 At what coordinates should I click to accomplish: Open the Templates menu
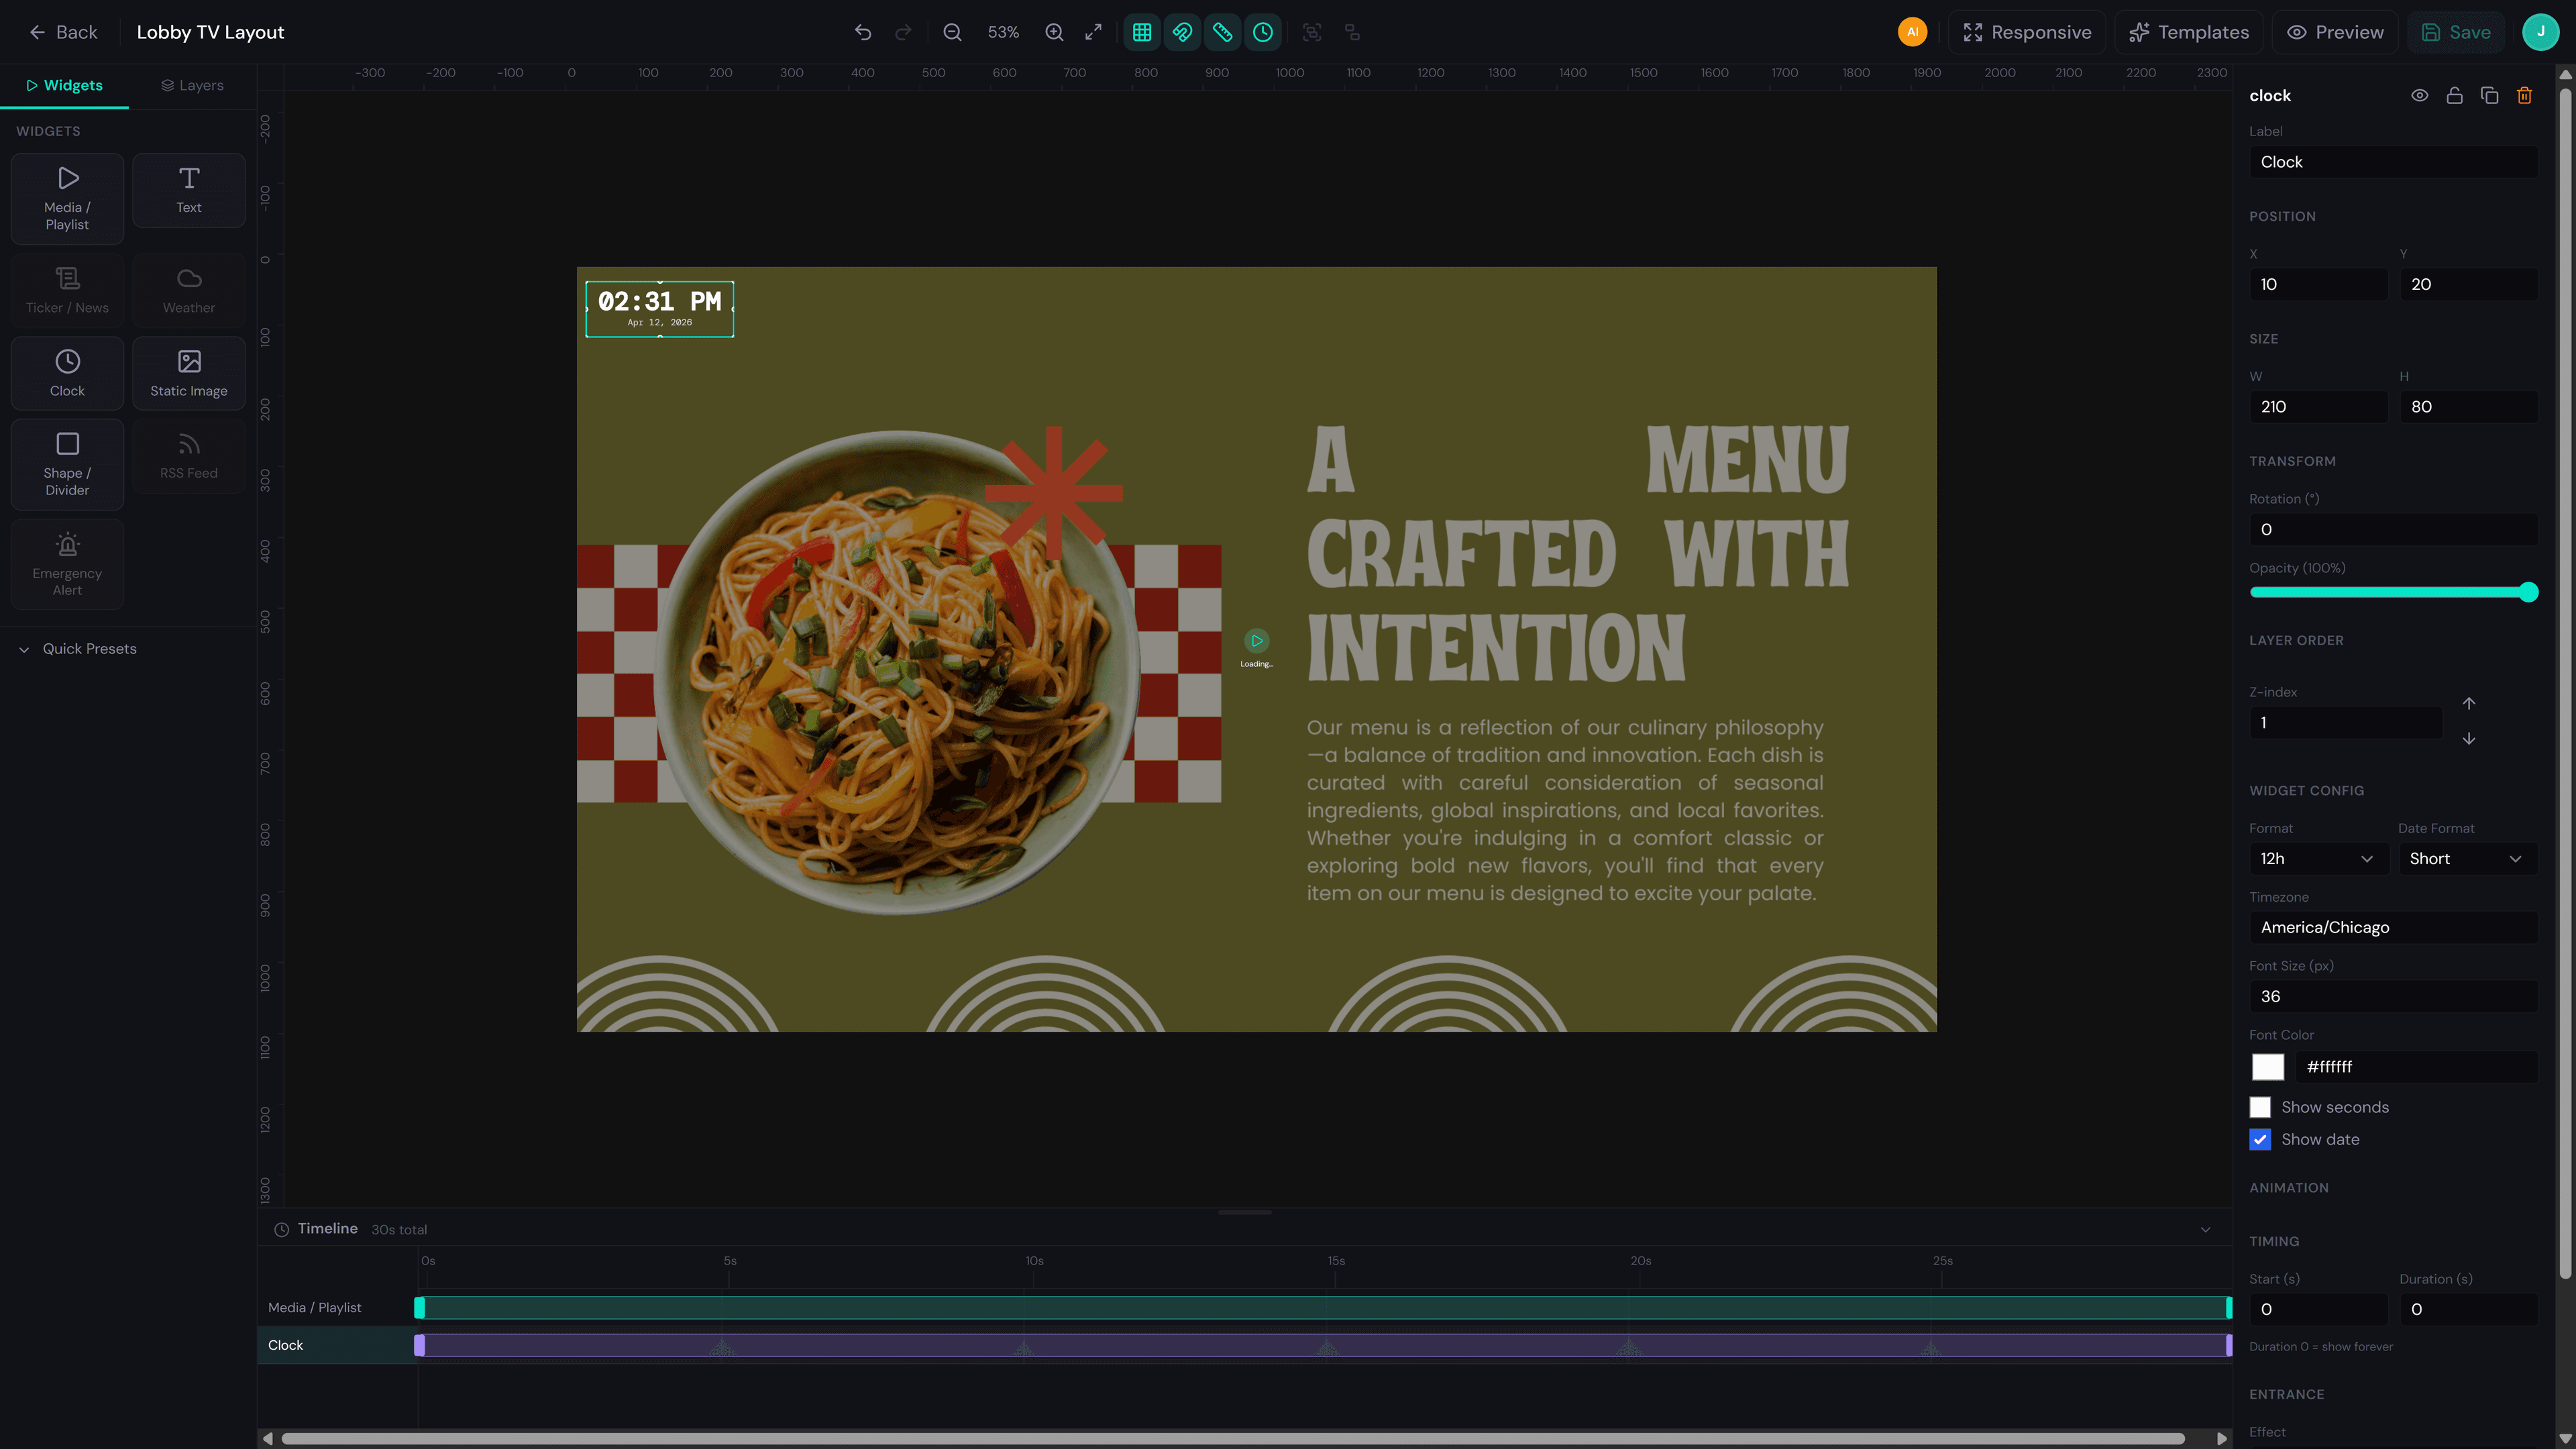pos(2189,32)
